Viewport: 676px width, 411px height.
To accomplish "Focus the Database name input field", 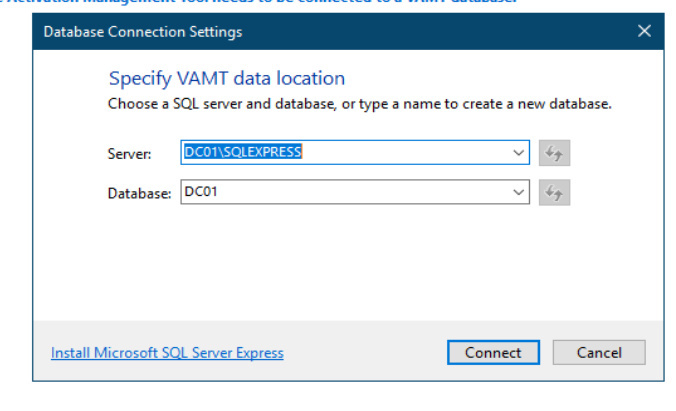I will [400, 192].
